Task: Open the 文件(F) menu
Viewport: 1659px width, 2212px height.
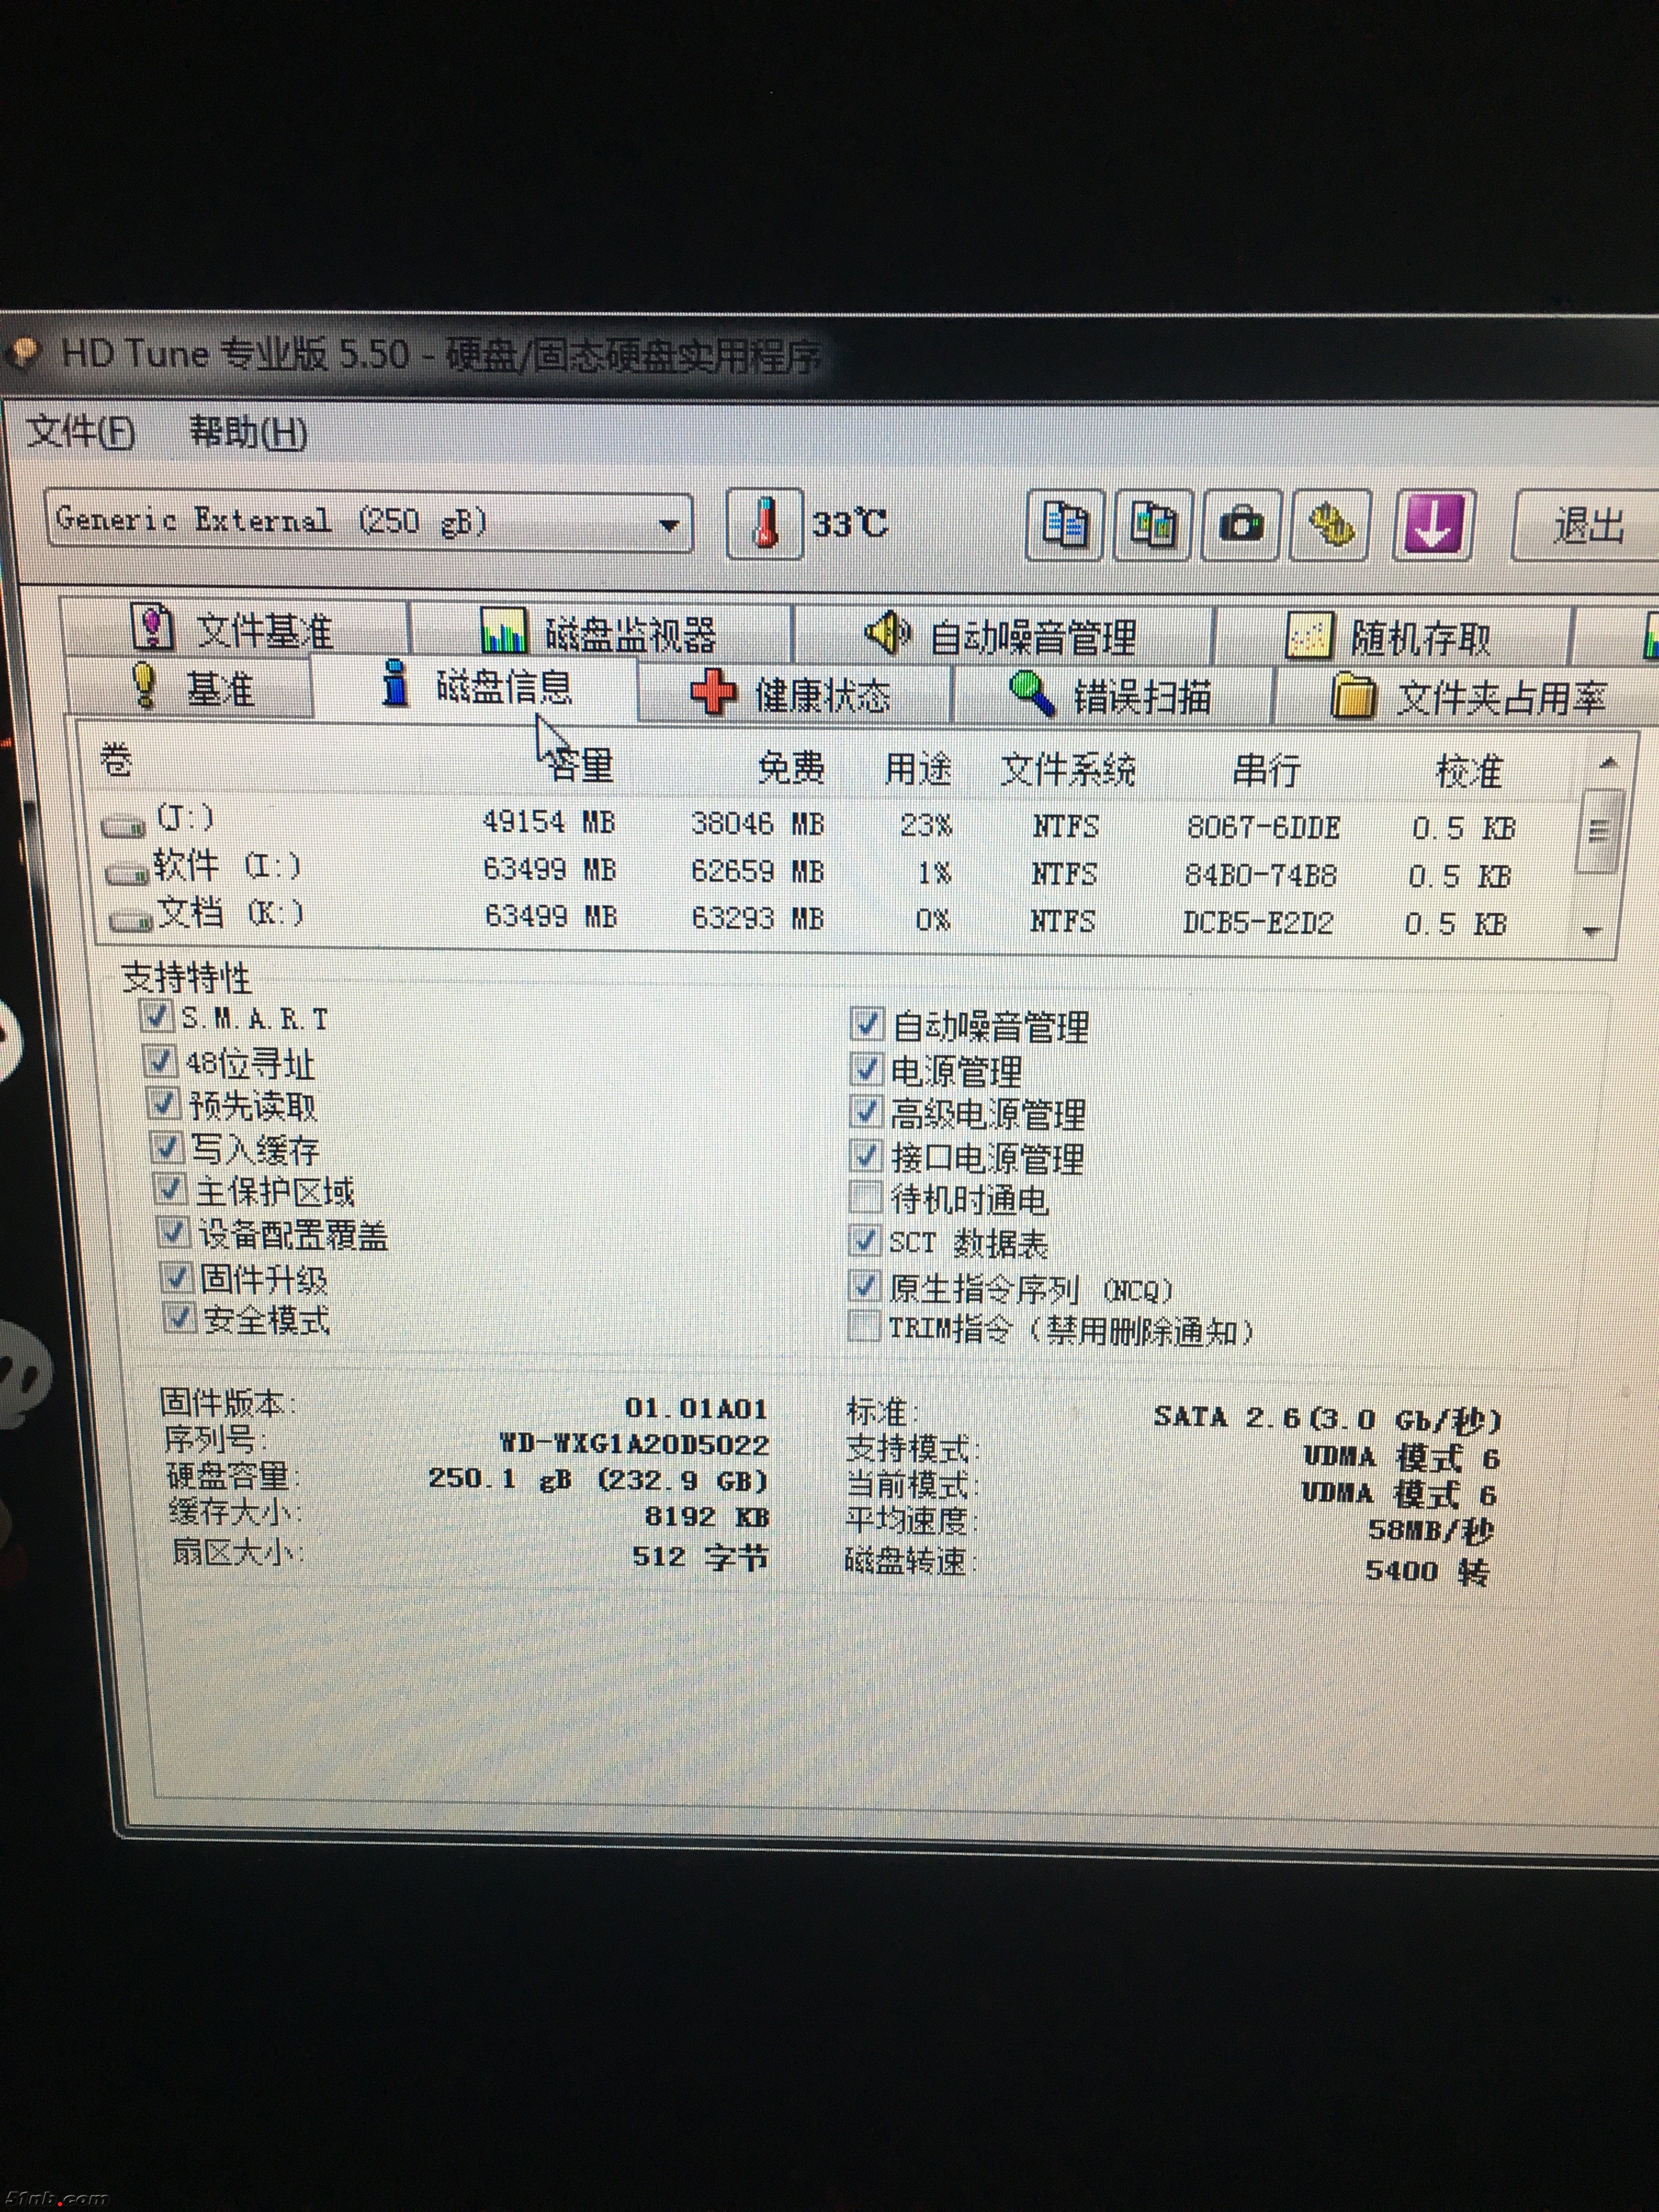Action: coord(80,431)
